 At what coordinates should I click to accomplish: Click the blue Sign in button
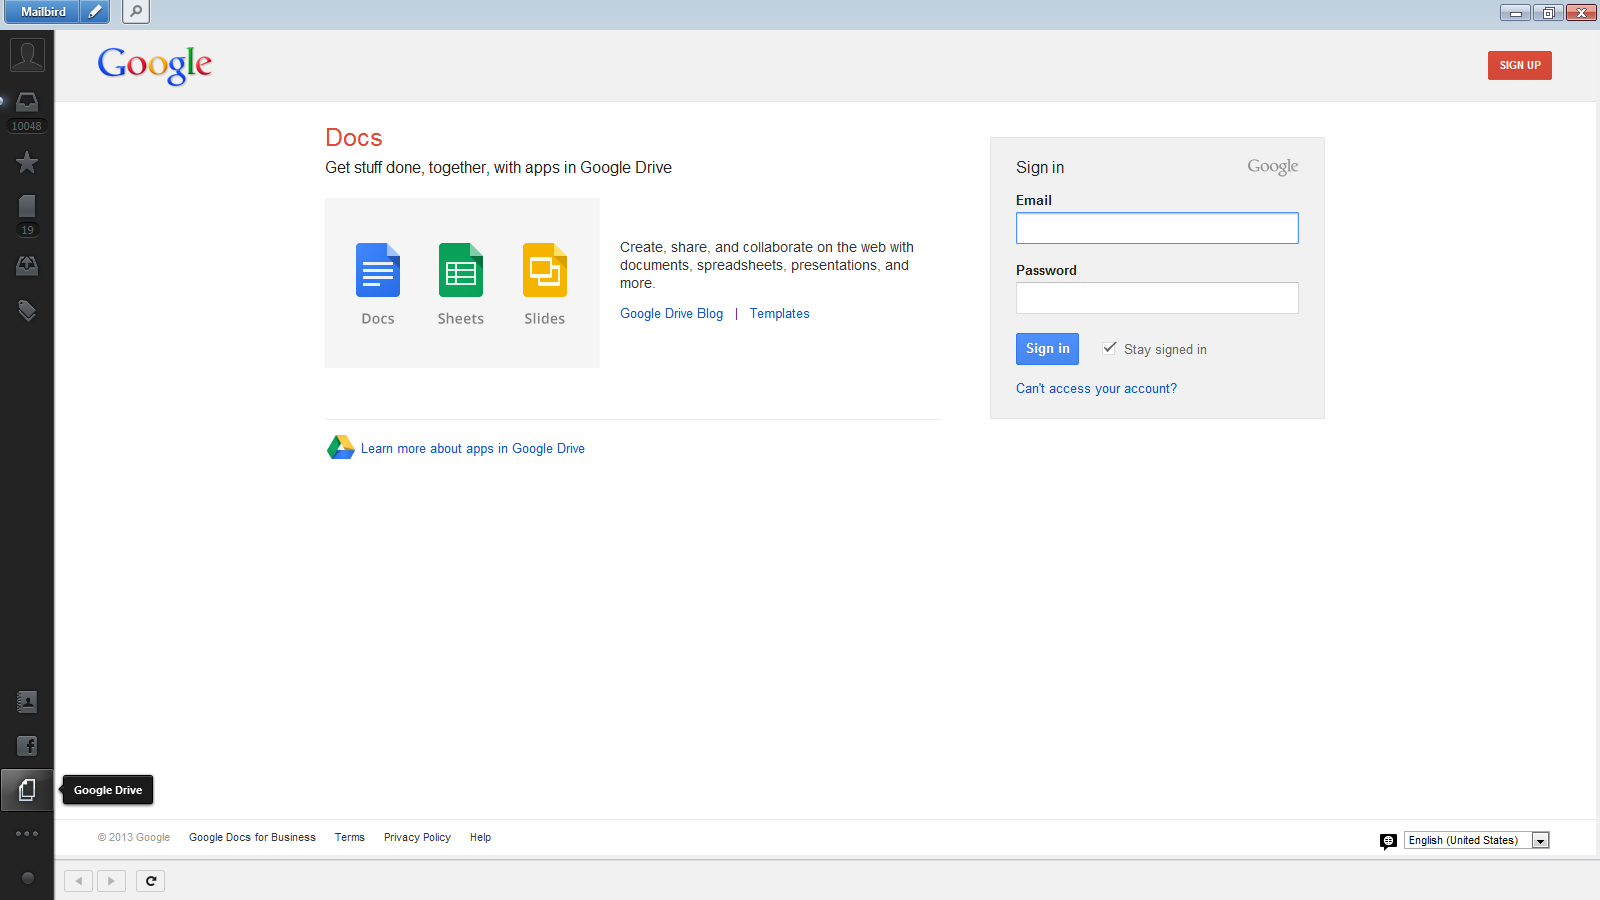(1047, 349)
